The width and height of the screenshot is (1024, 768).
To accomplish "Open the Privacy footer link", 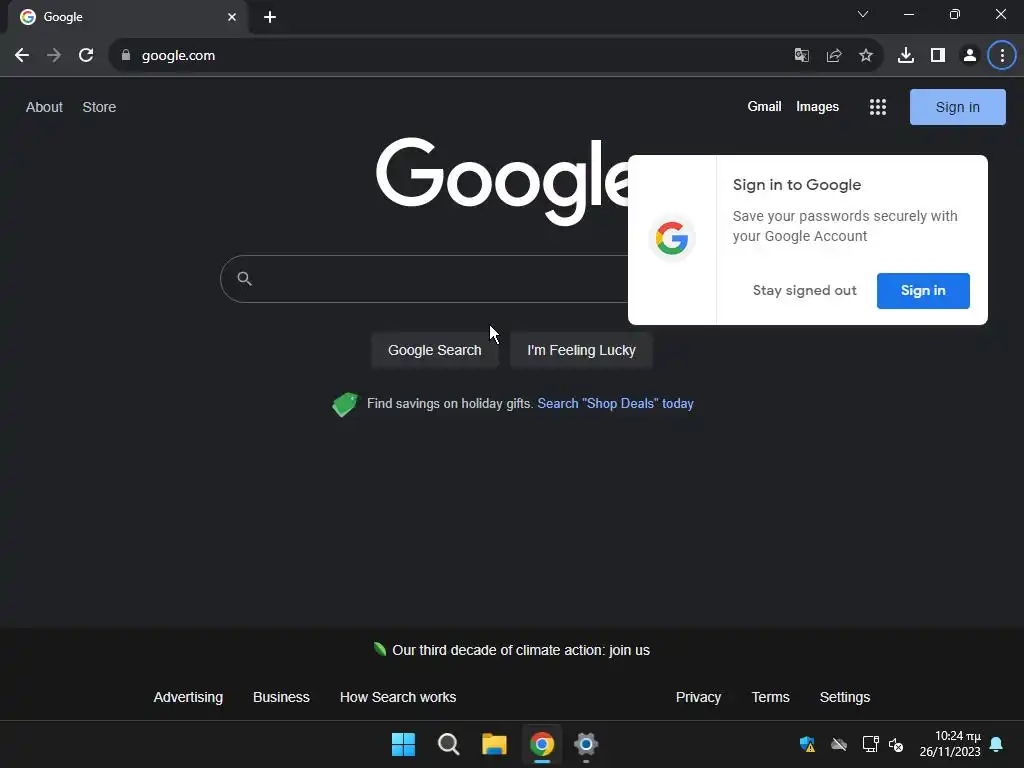I will coord(698,697).
